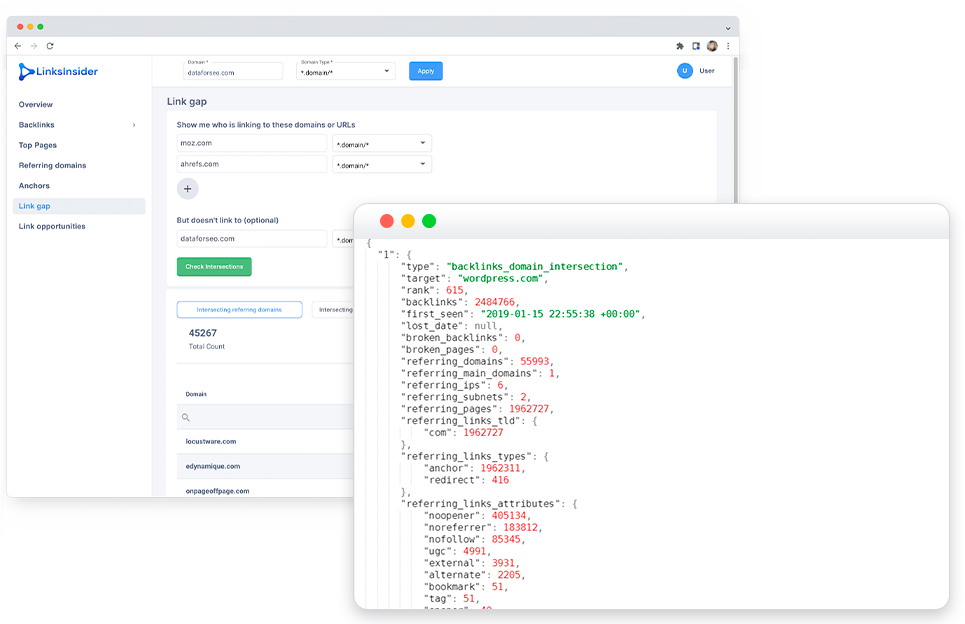The image size is (965, 624).
Task: Open the top Domain Type dropdown
Action: [x=345, y=71]
